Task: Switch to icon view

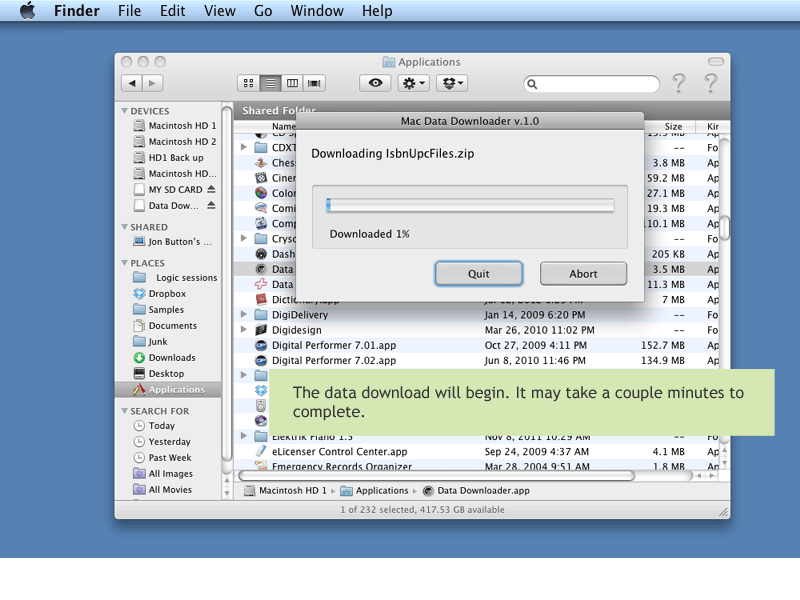Action: 248,83
